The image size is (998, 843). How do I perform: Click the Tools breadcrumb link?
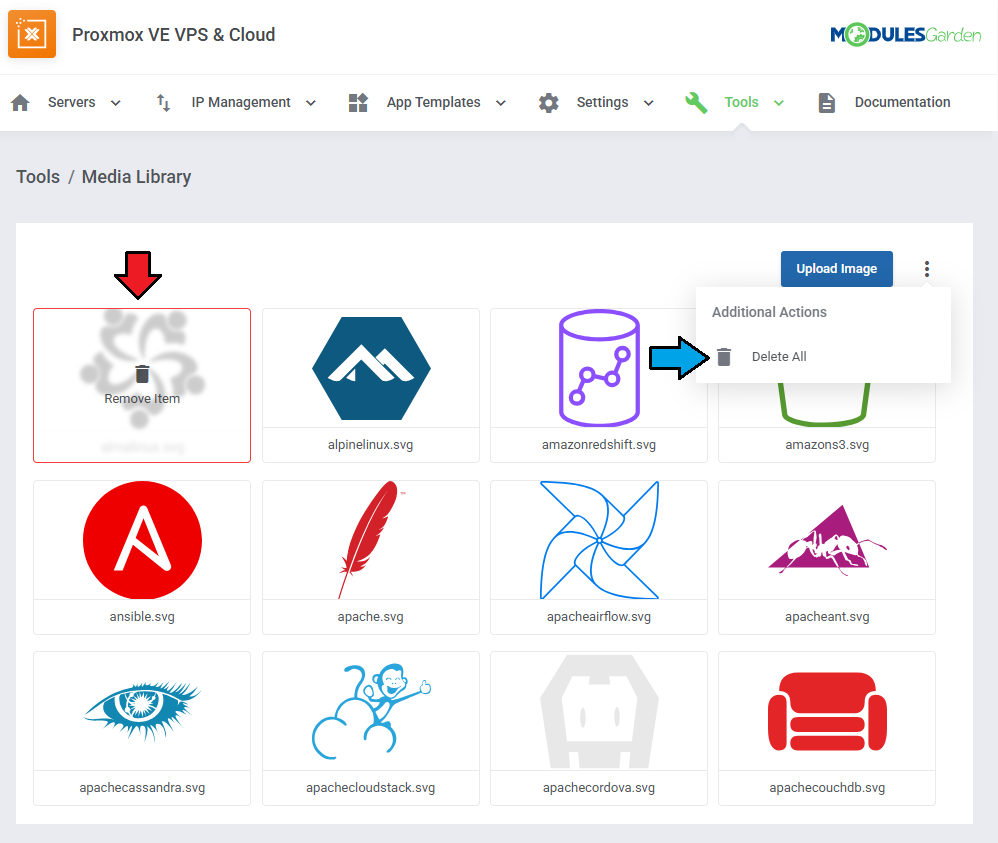38,176
